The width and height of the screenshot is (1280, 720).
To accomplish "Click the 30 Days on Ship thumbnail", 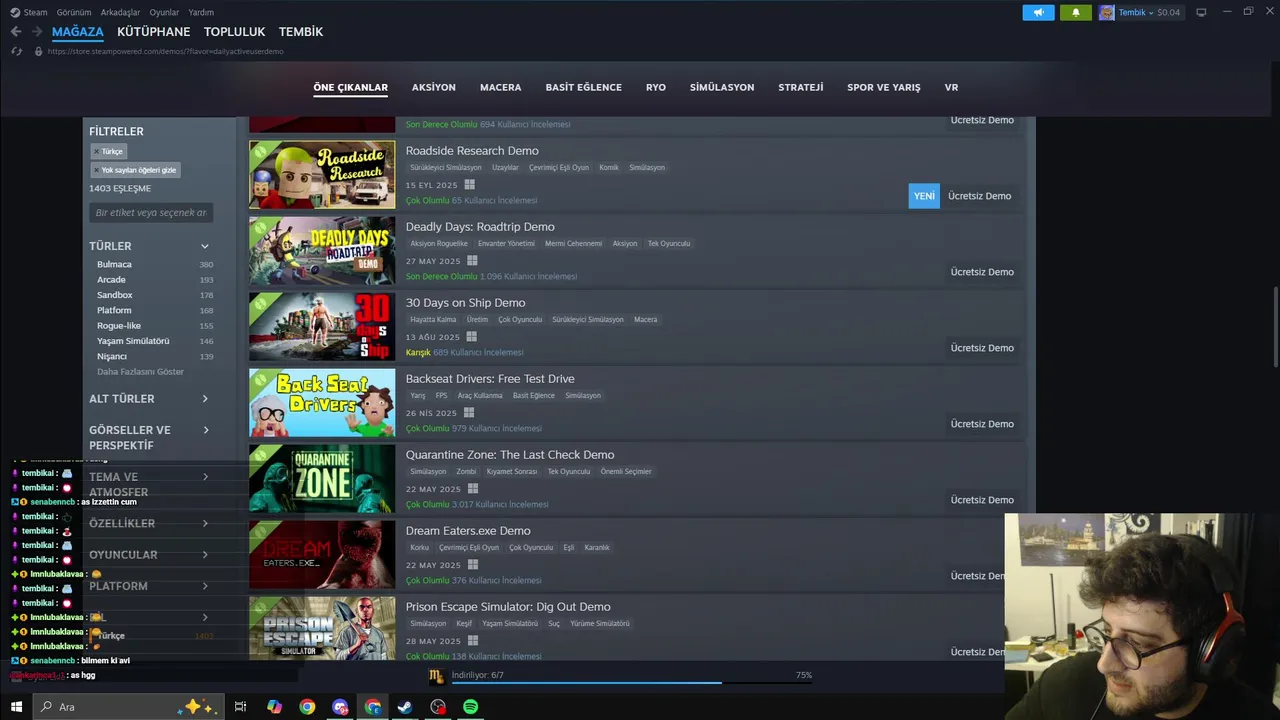I will [x=322, y=327].
